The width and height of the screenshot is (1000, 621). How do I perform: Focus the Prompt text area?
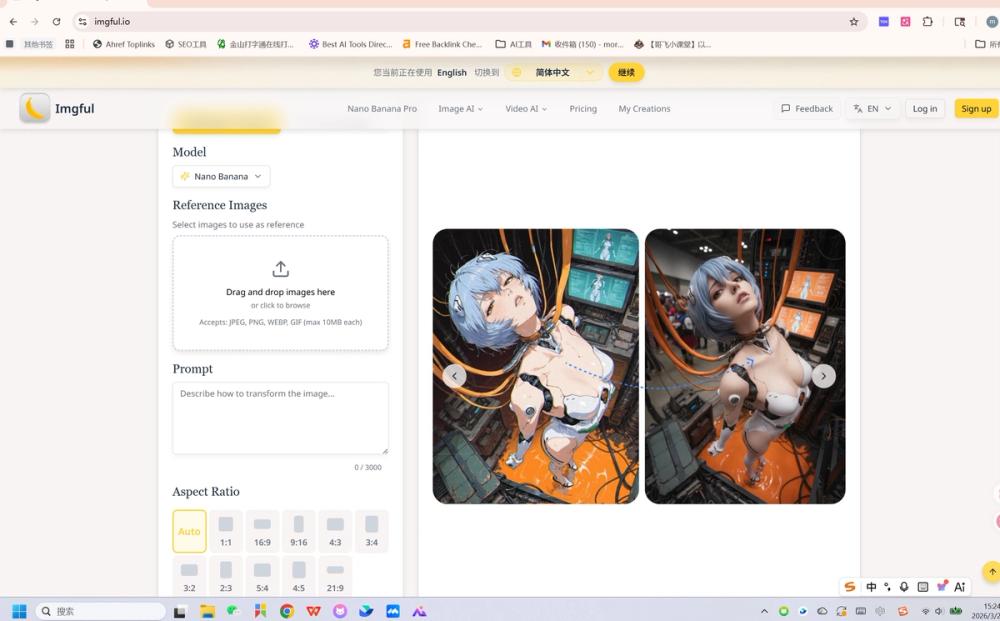pos(281,418)
